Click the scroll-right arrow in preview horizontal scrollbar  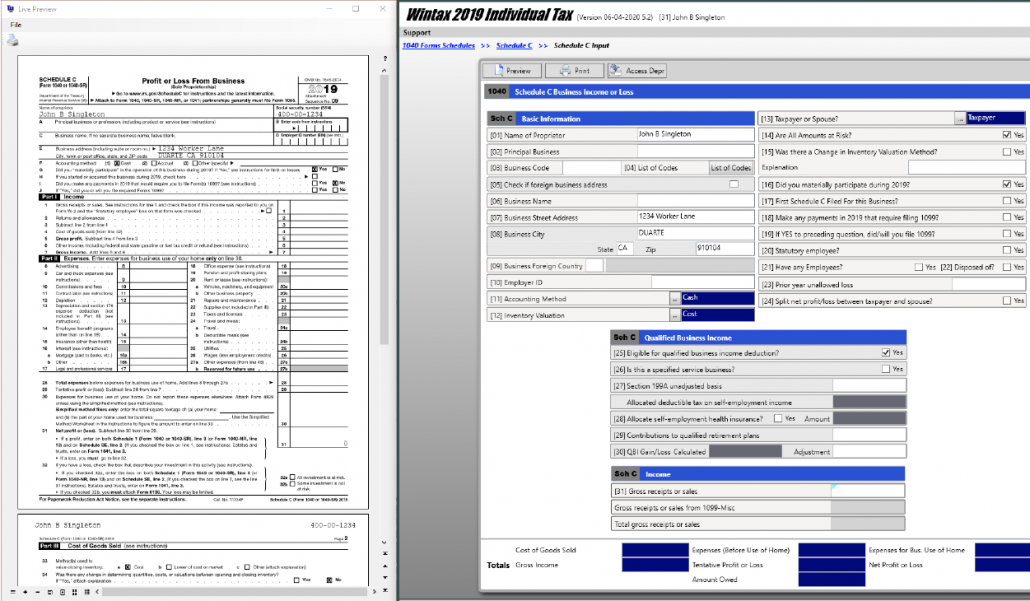click(x=374, y=592)
